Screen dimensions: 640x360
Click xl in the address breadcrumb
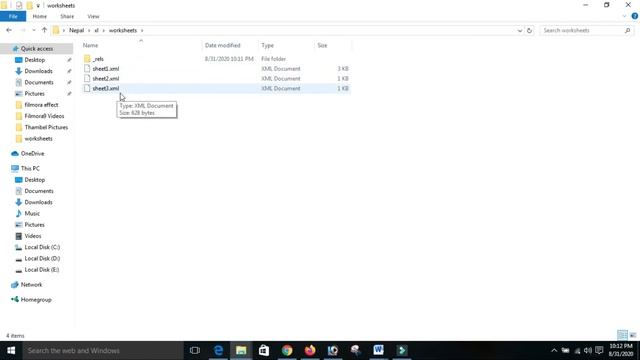click(96, 30)
